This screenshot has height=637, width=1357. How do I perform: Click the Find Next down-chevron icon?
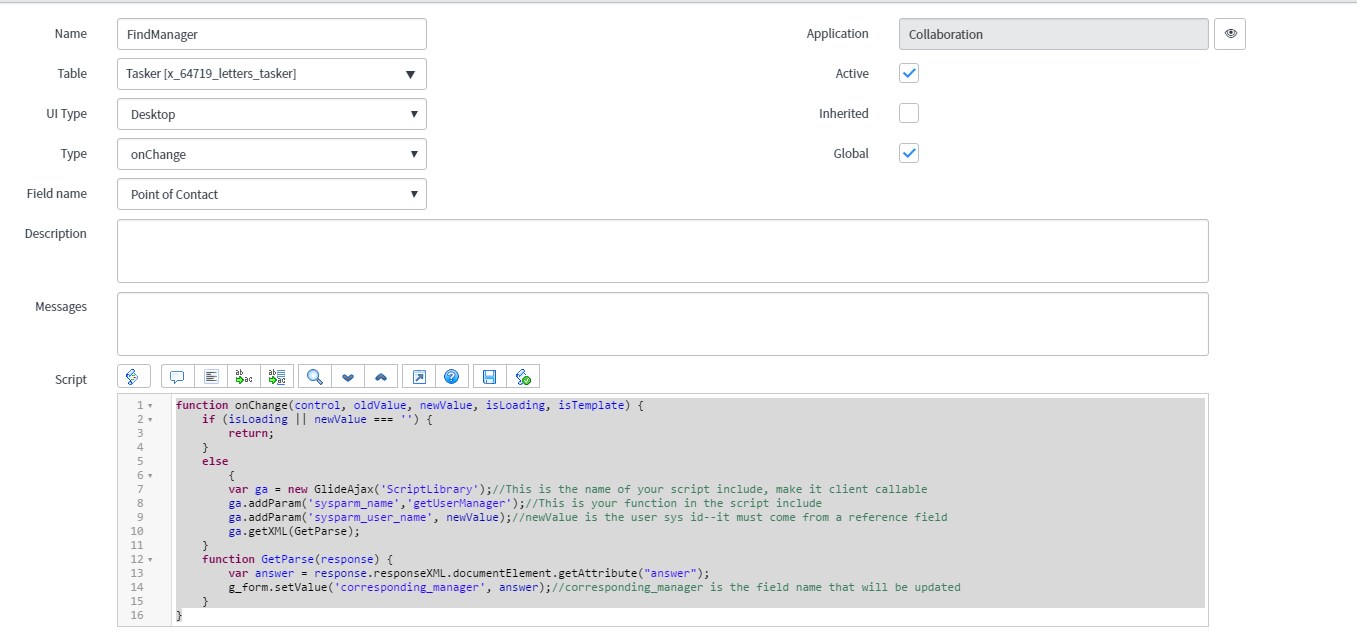tap(348, 376)
